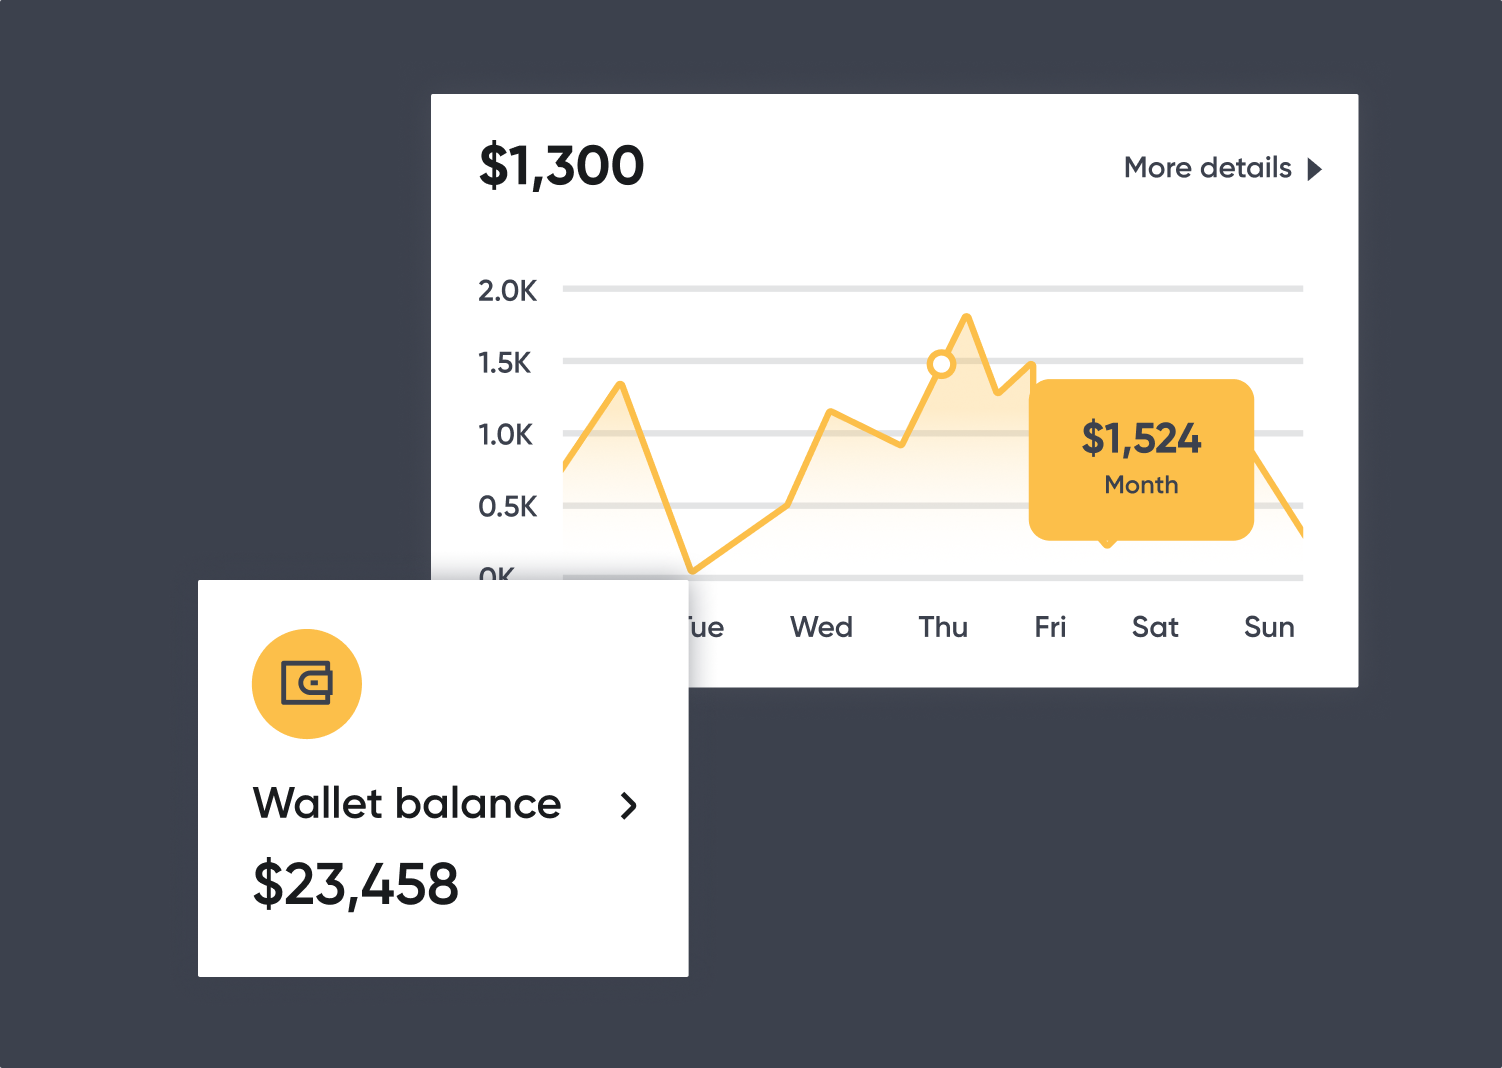
Task: Click the More details link
Action: [x=1207, y=168]
